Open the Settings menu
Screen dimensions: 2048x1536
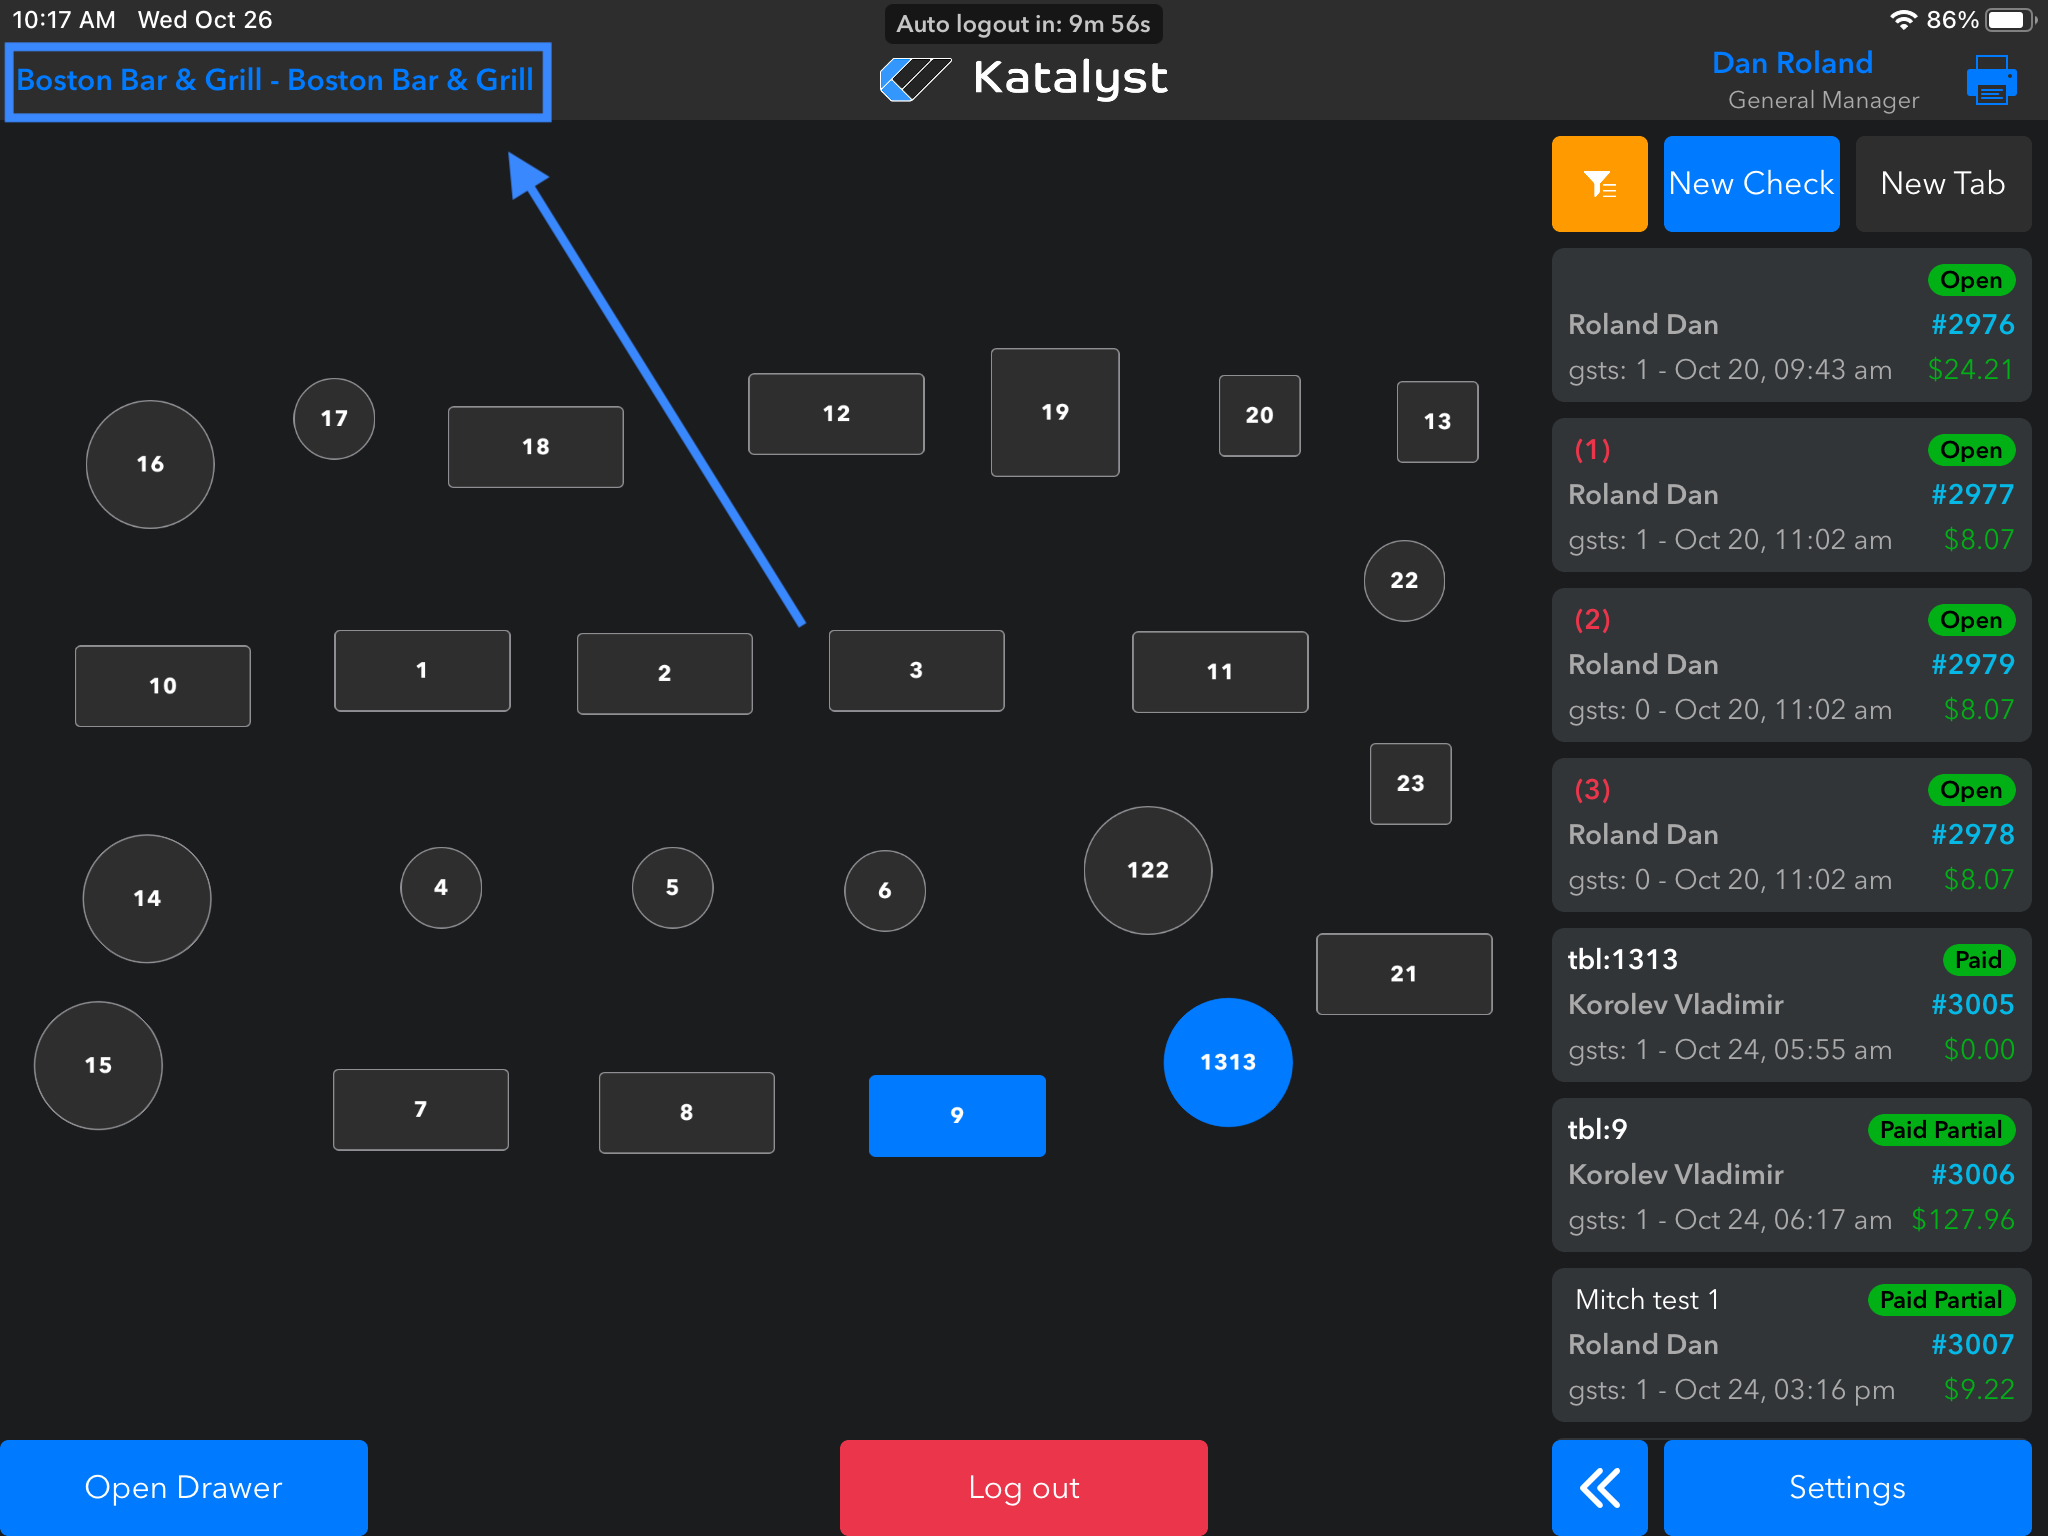(1846, 1487)
